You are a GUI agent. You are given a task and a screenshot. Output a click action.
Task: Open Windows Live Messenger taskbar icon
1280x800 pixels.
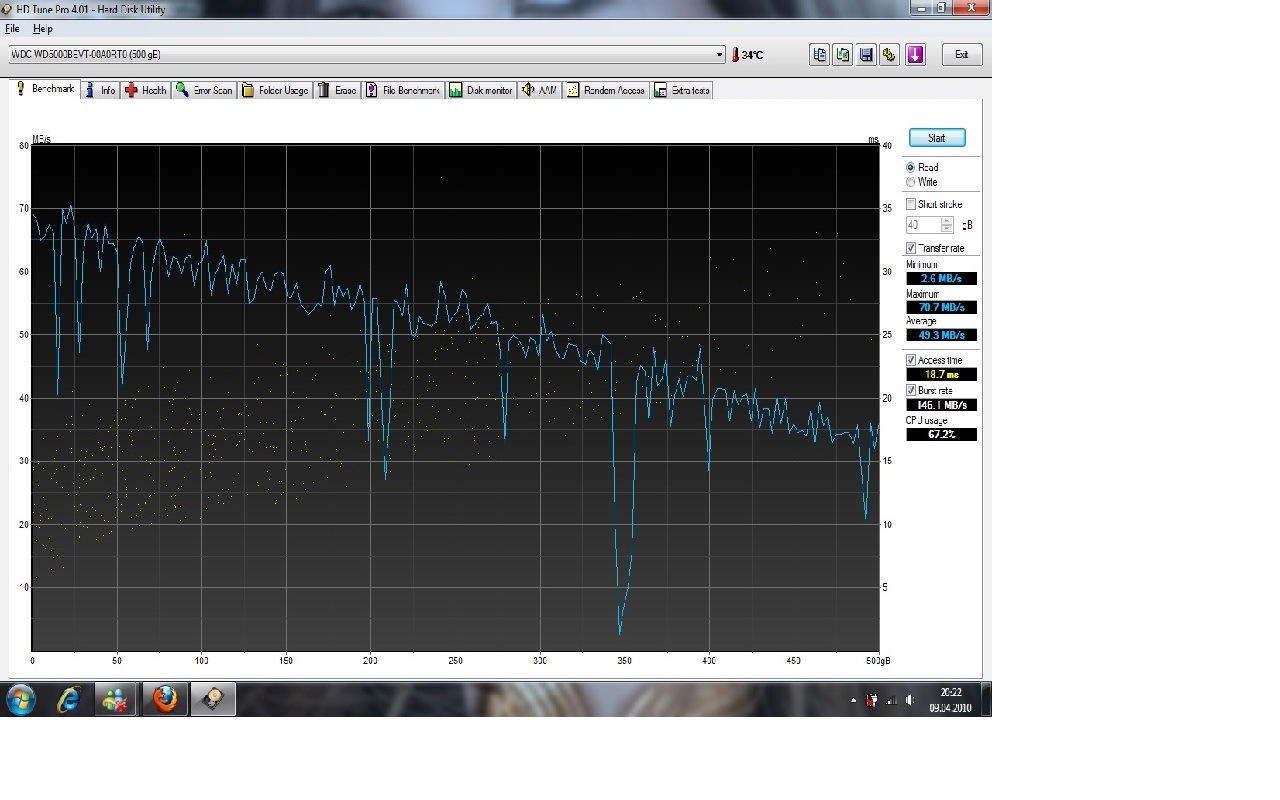pyautogui.click(x=116, y=700)
